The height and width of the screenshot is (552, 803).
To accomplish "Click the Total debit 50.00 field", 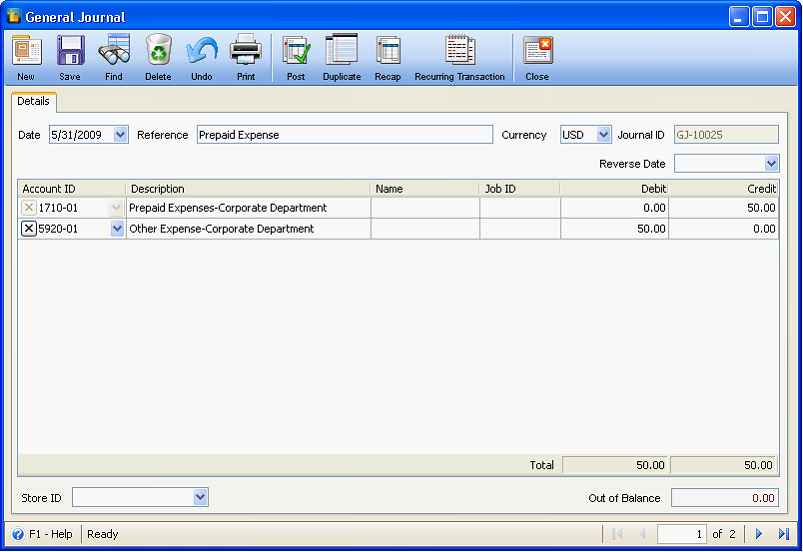I will point(615,465).
